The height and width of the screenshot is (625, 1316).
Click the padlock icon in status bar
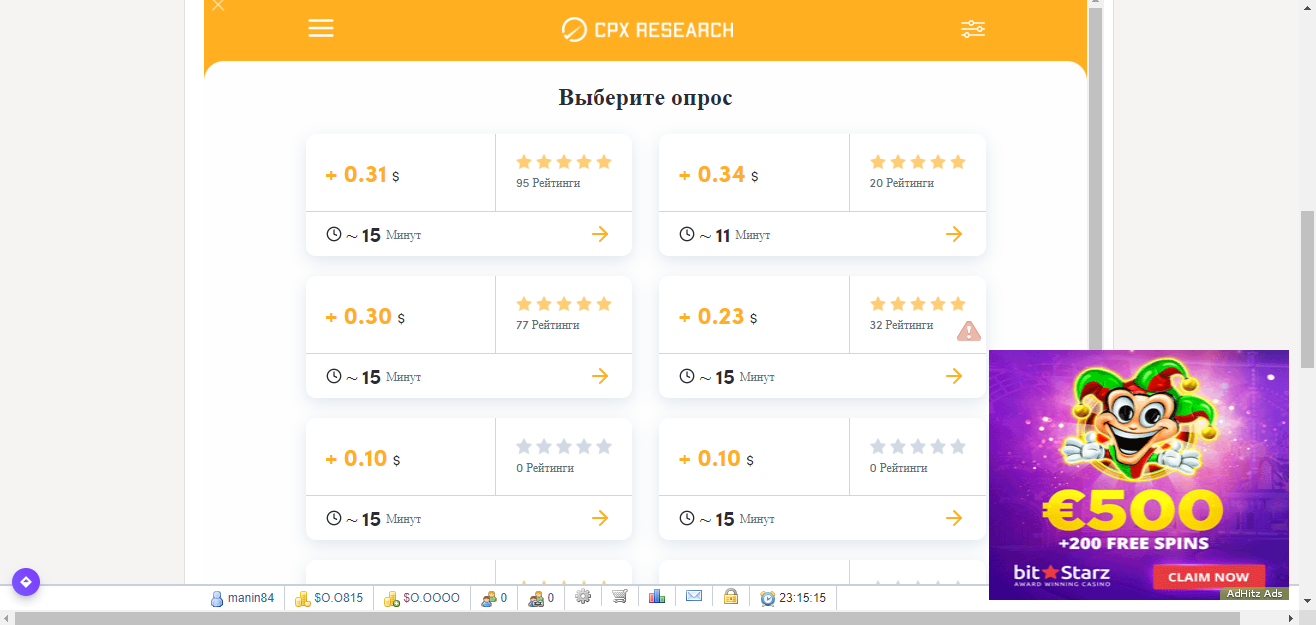coord(731,597)
